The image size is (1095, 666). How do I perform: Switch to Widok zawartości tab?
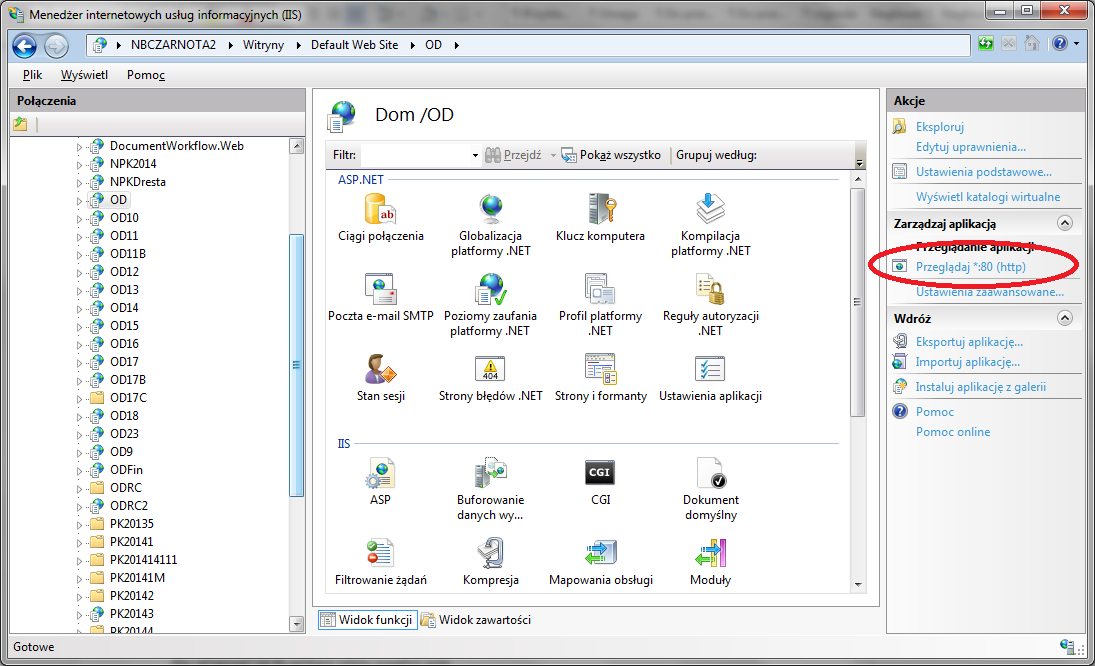click(x=476, y=620)
